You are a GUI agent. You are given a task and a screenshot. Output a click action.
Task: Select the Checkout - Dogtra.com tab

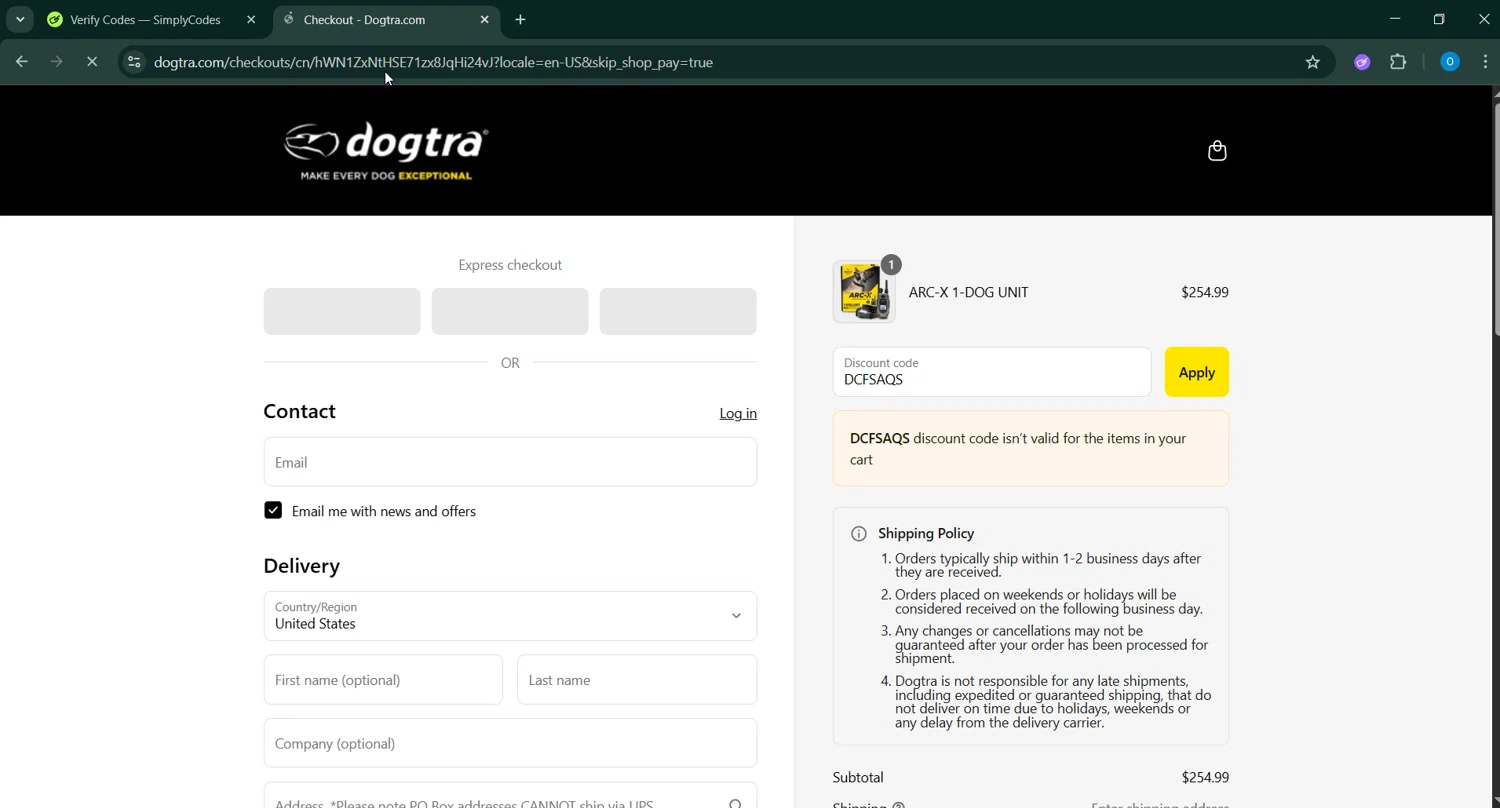tap(387, 19)
